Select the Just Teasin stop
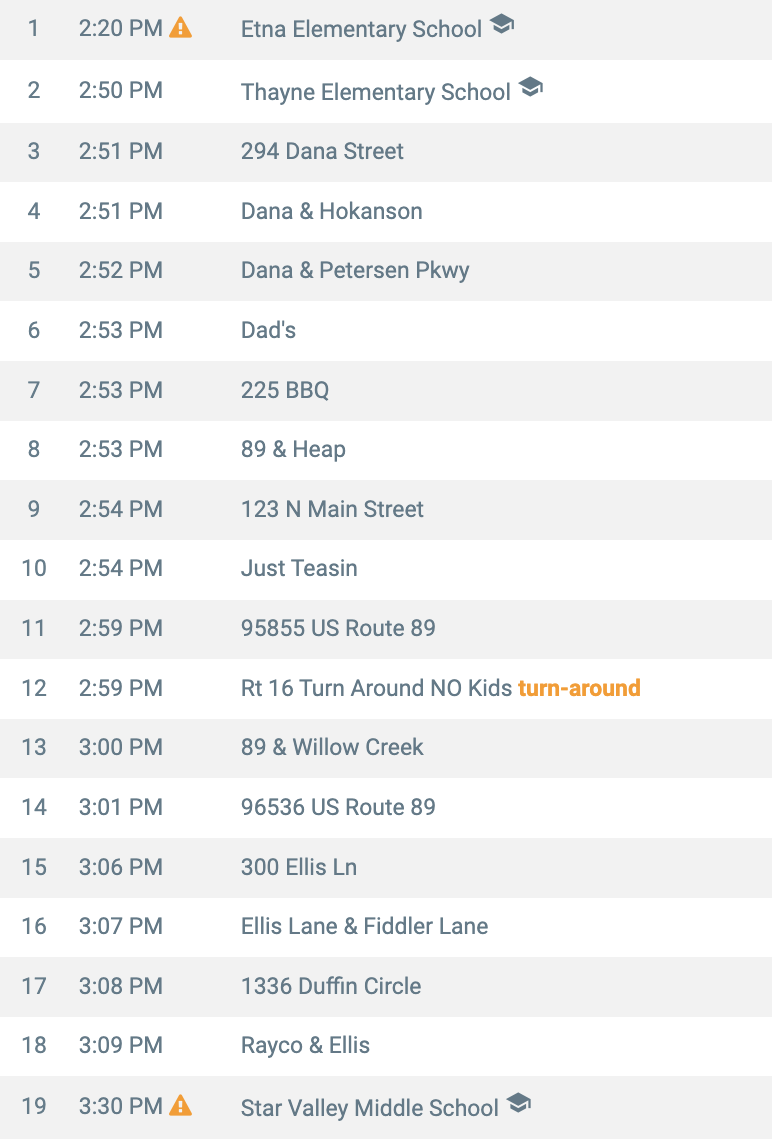This screenshot has width=772, height=1148. click(299, 568)
